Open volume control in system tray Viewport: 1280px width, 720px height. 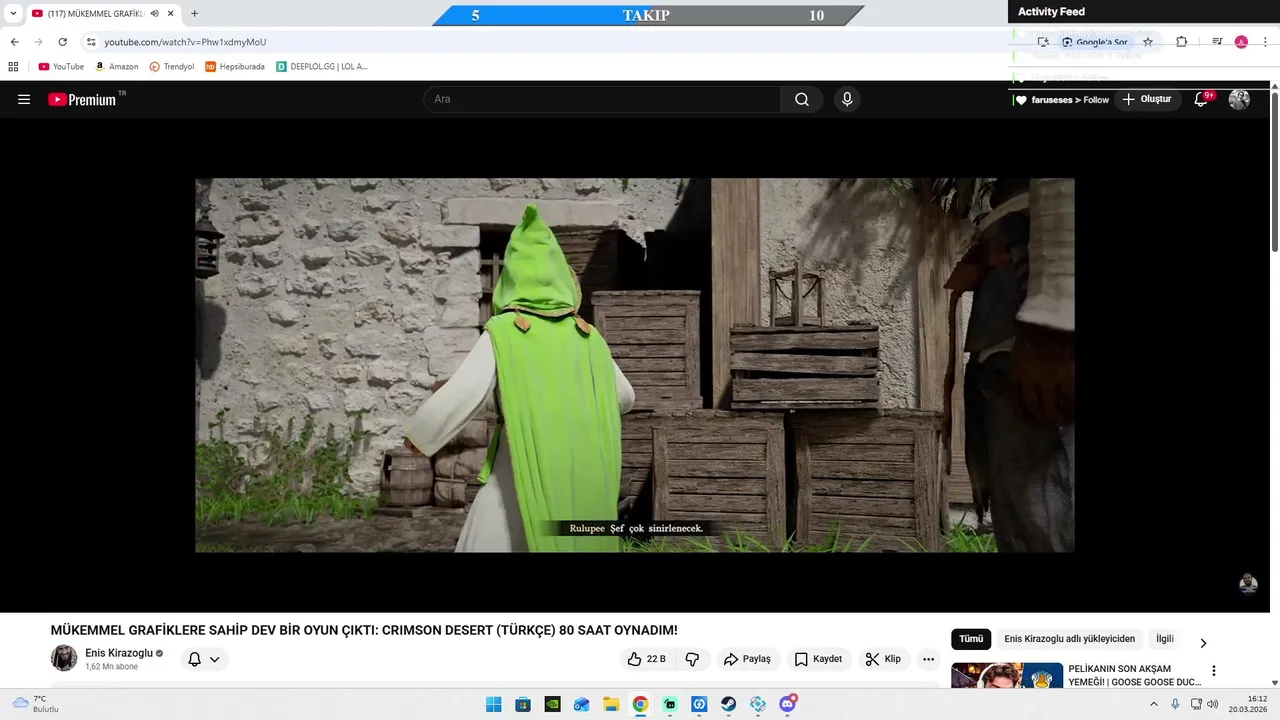tap(1212, 704)
